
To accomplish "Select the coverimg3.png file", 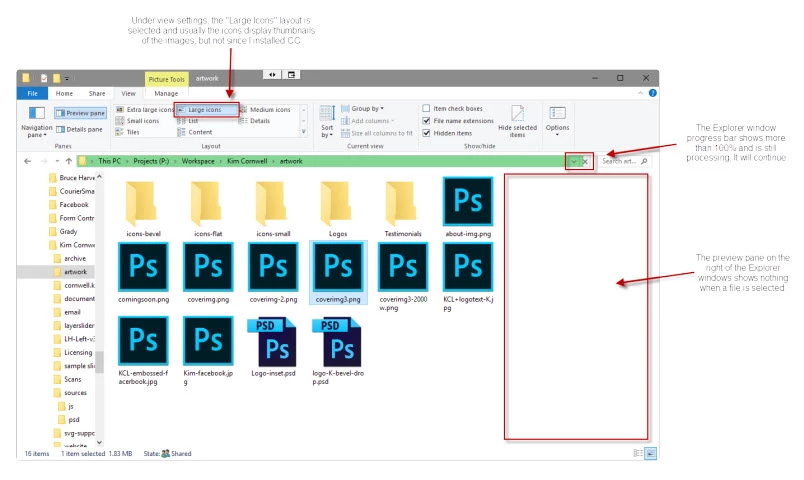I will click(338, 273).
